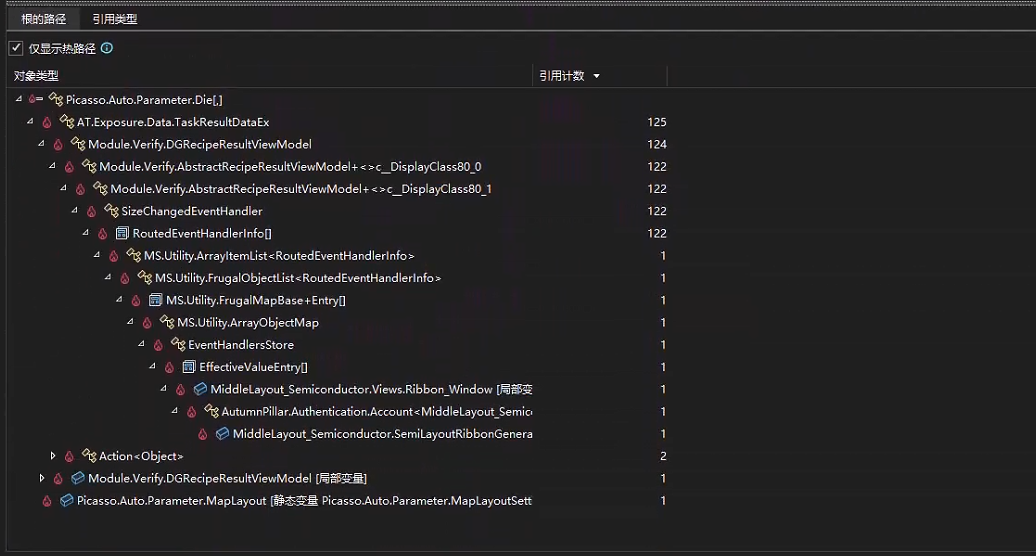Expand Module.Verify.DGRecipeResultViewModel [局部变量] node
1036x556 pixels.
click(x=42, y=478)
